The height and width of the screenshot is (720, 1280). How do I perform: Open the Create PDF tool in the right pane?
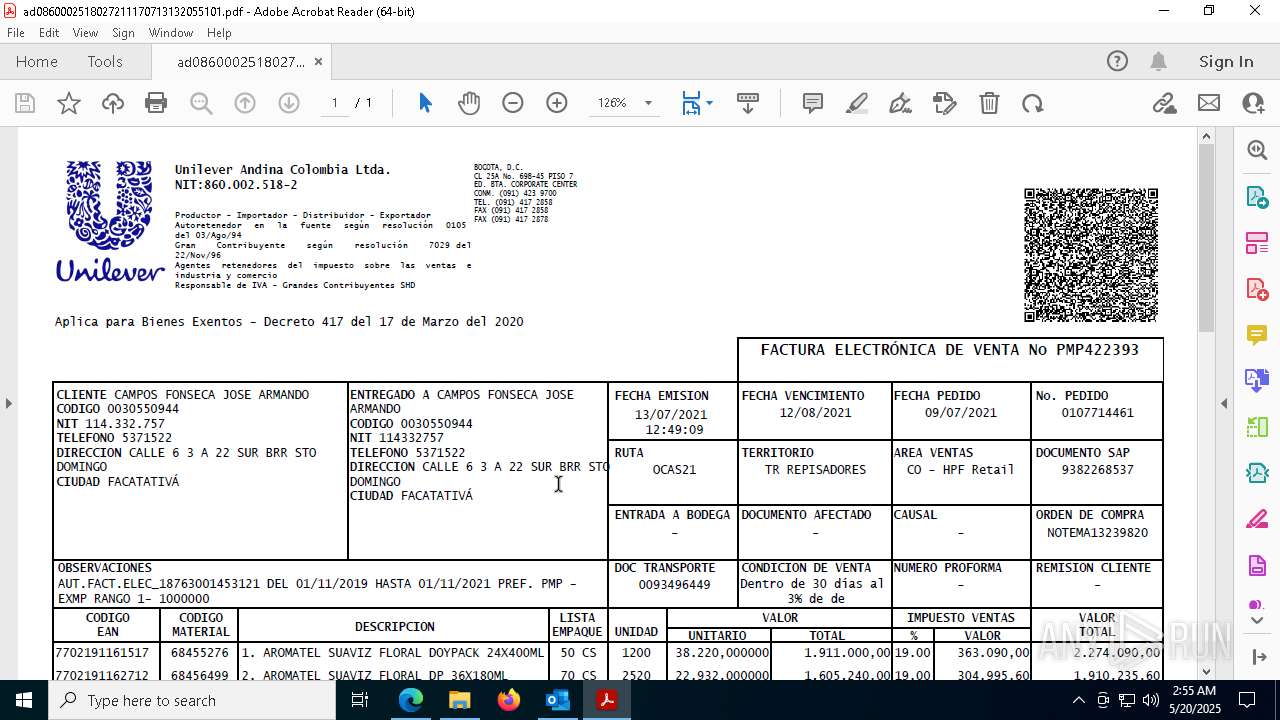pyautogui.click(x=1257, y=289)
